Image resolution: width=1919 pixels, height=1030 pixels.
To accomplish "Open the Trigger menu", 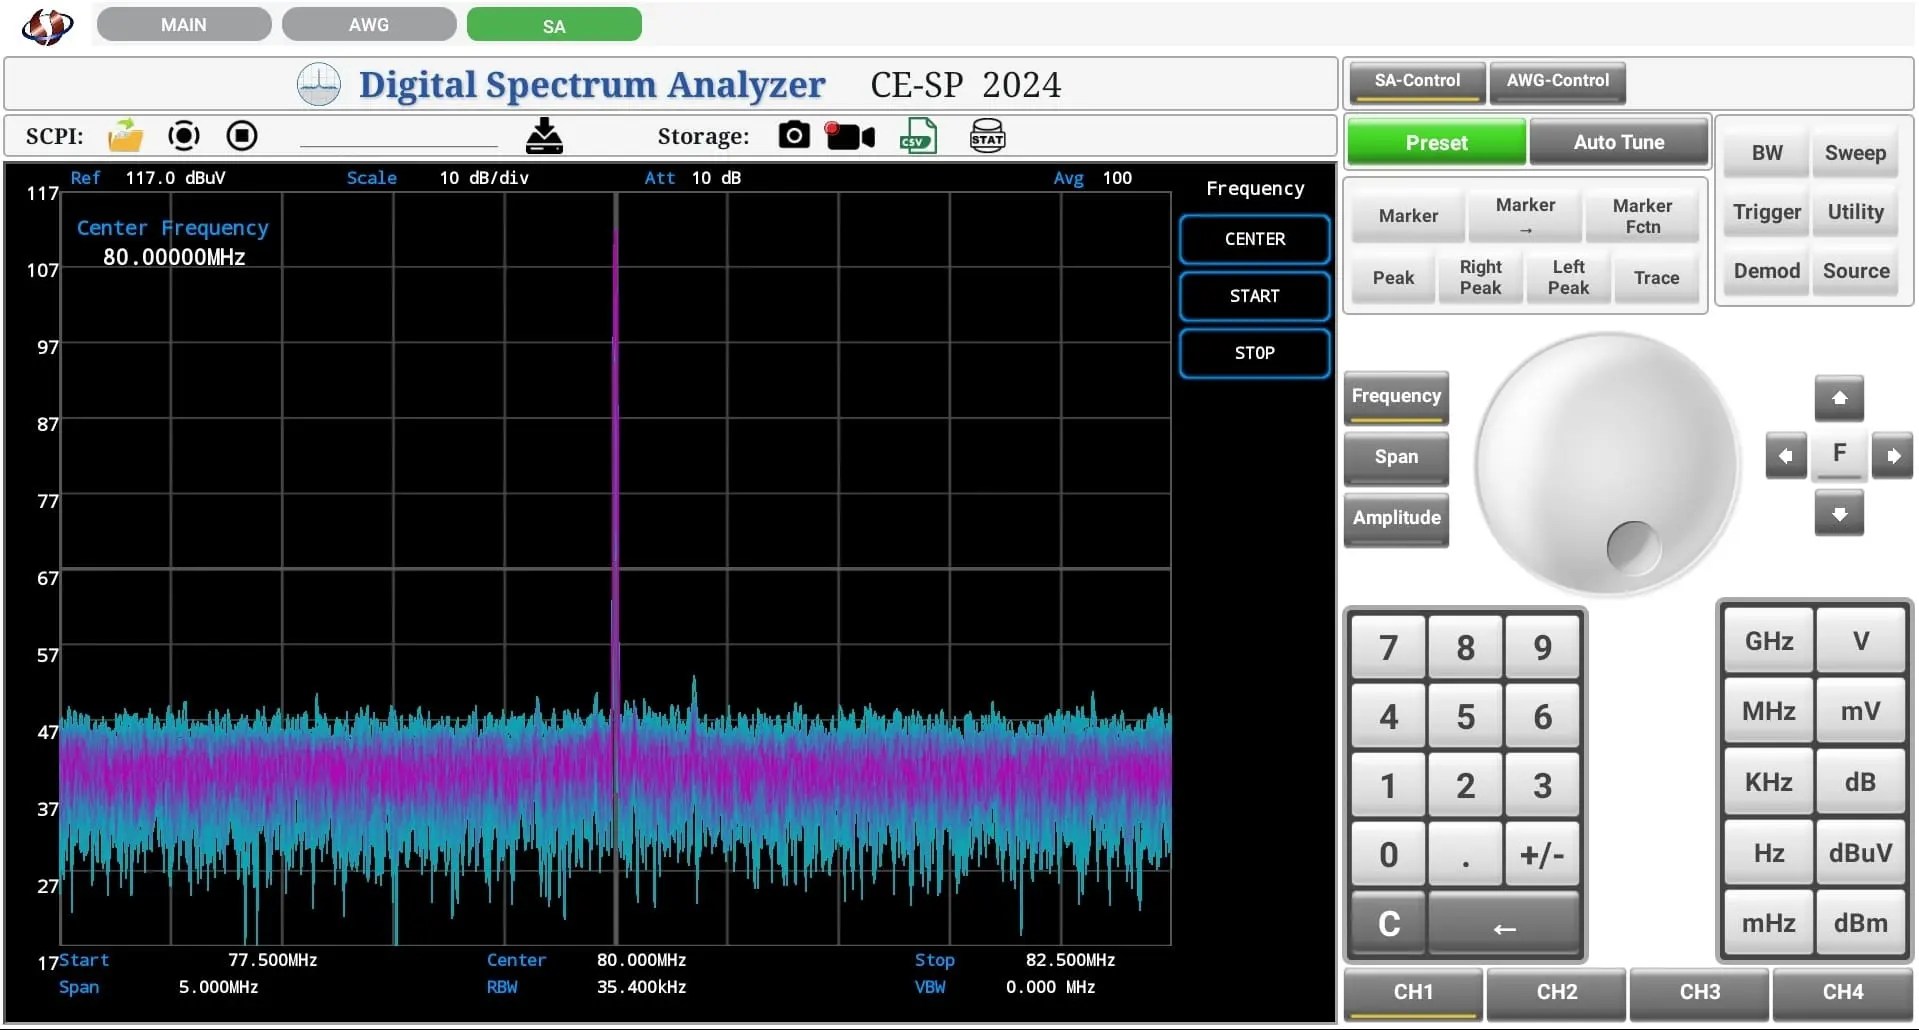I will 1767,212.
